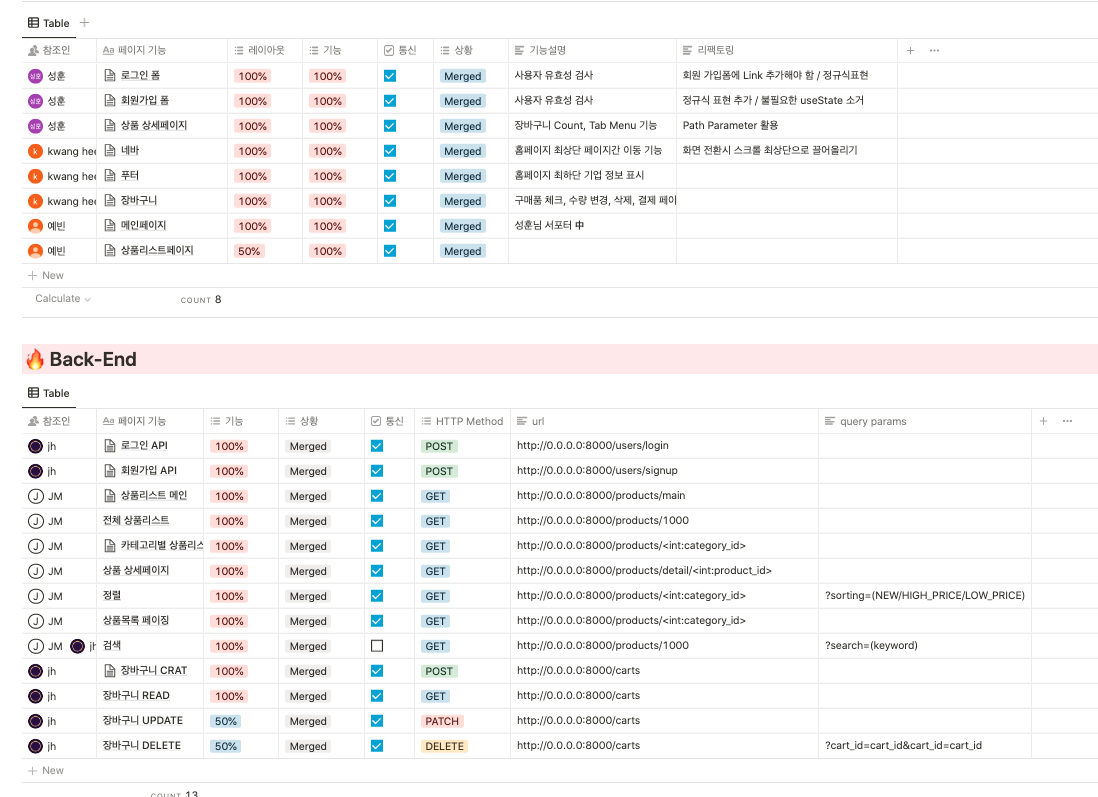This screenshot has width=1098, height=797.
Task: Open the 상품리스트 메인 page icon
Action: [109, 496]
